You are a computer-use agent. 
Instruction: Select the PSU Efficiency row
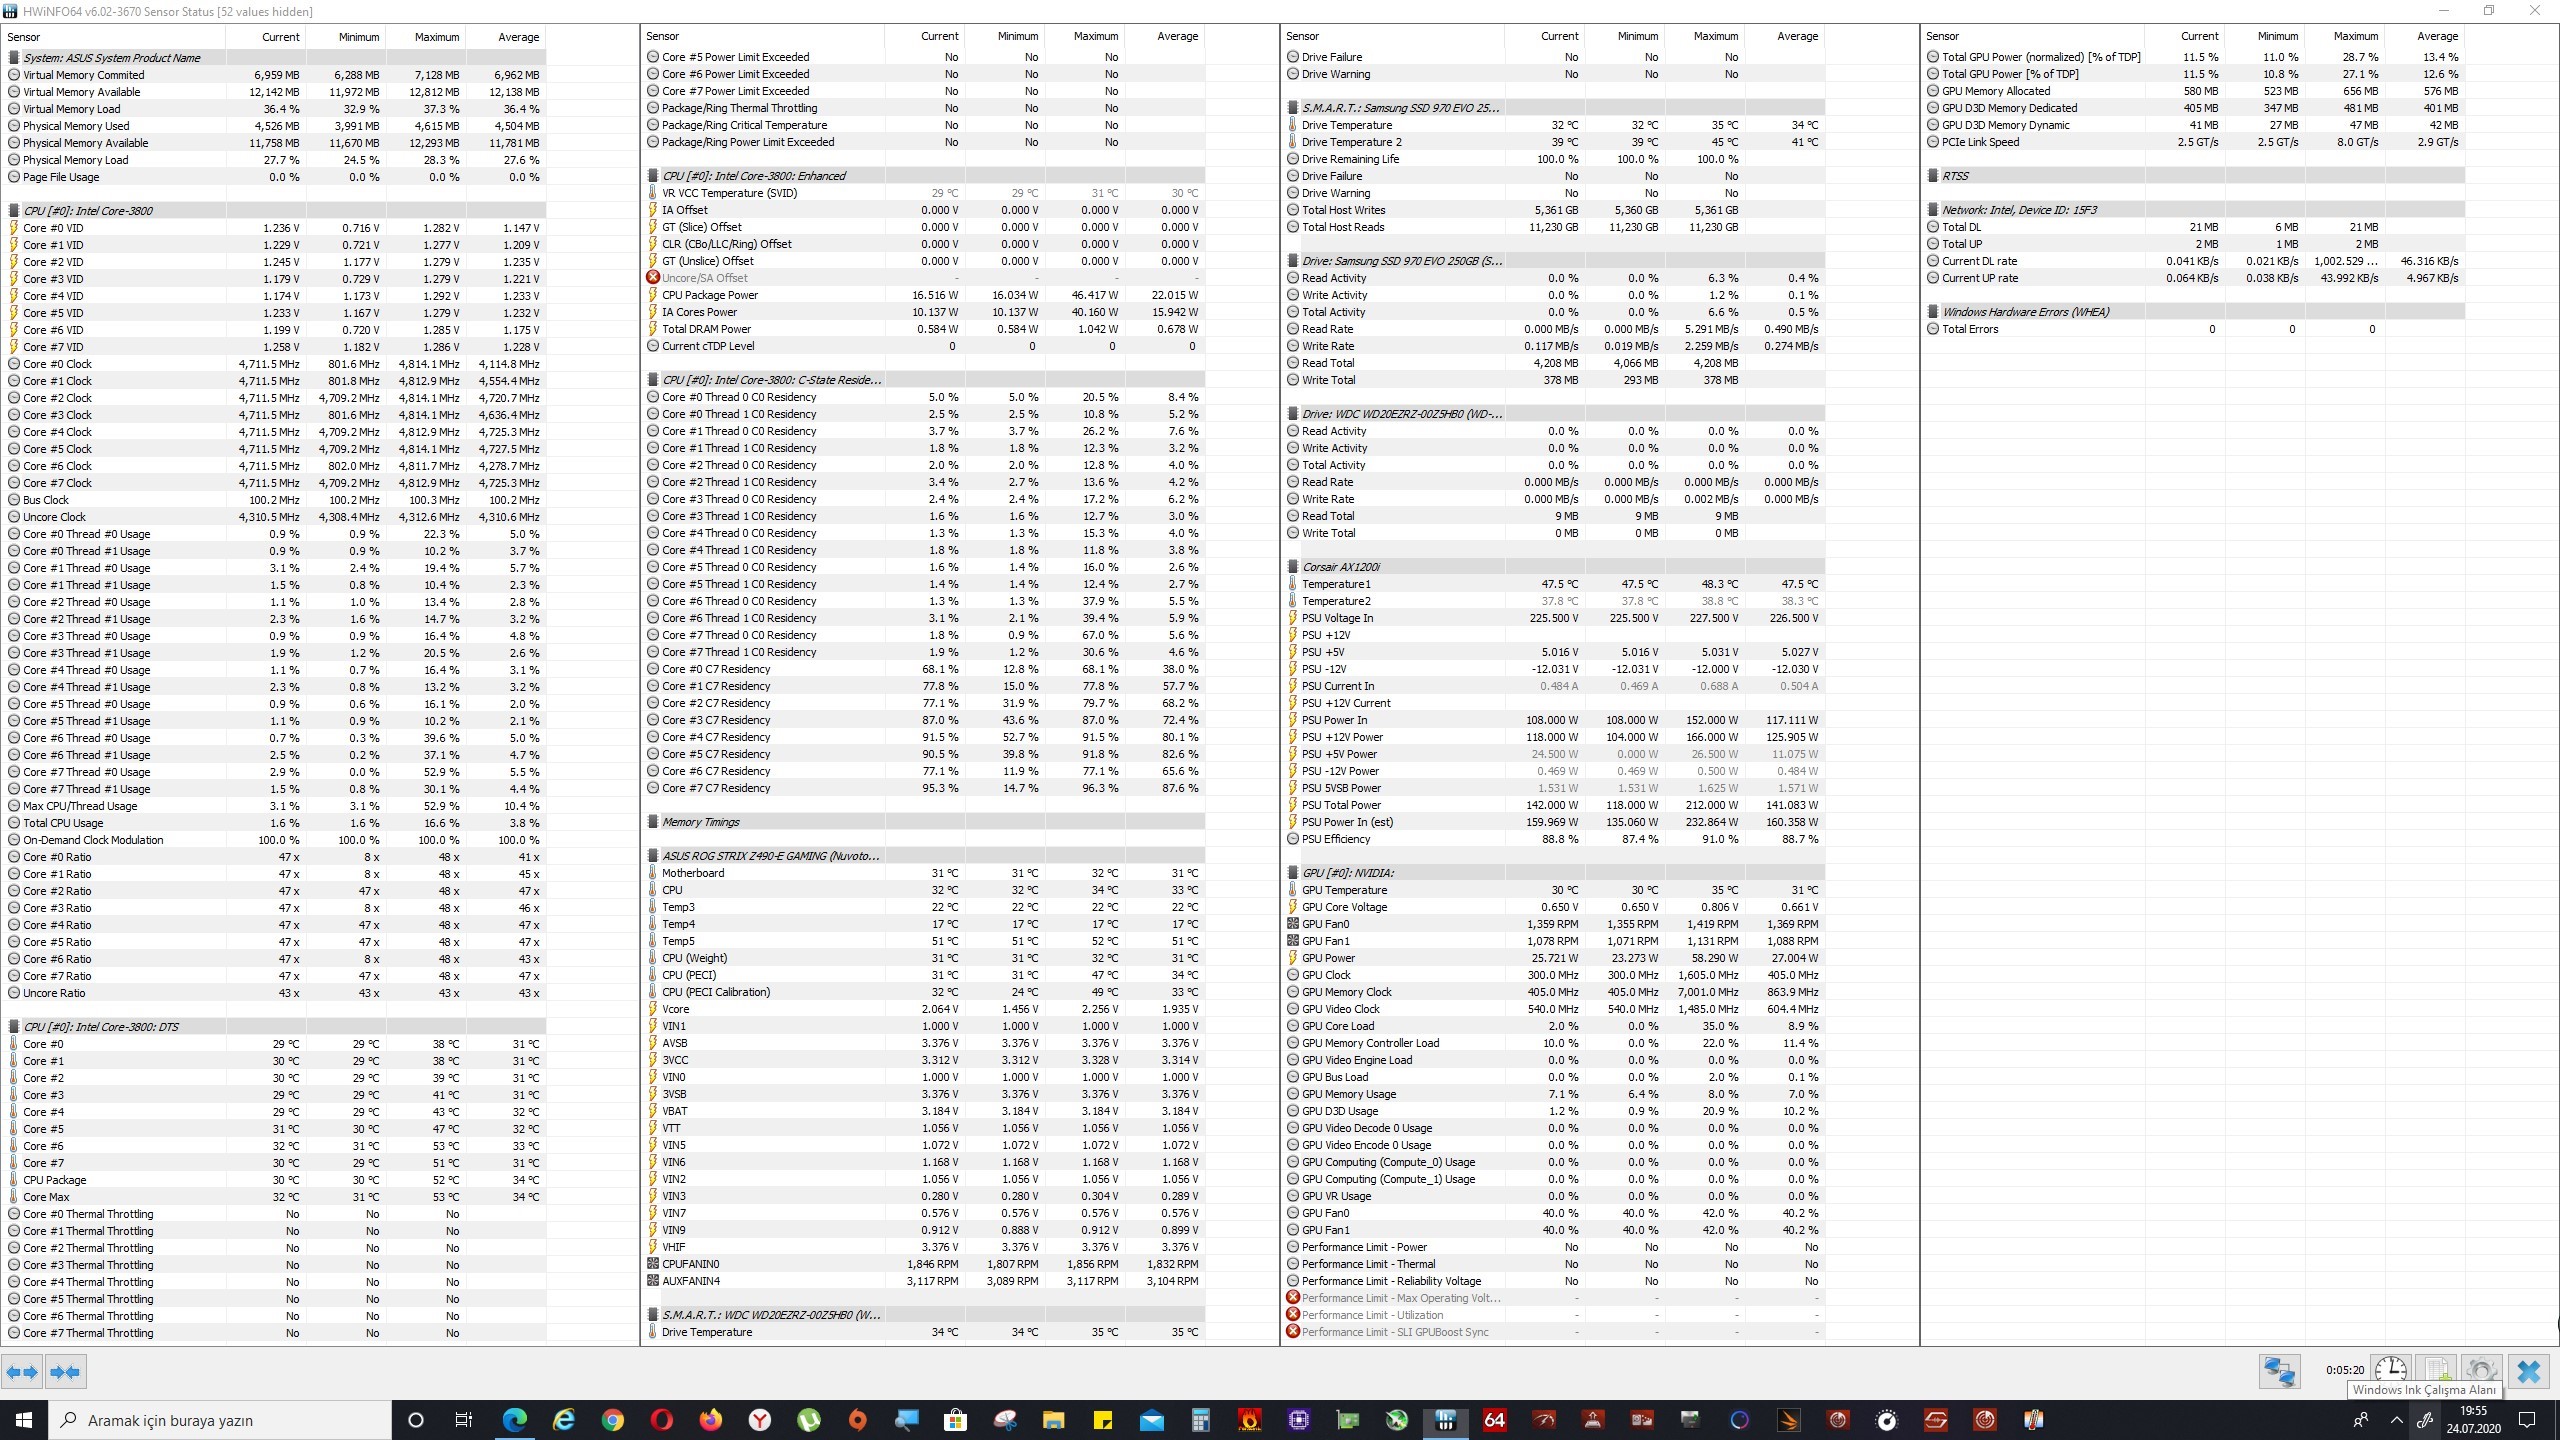(1555, 839)
